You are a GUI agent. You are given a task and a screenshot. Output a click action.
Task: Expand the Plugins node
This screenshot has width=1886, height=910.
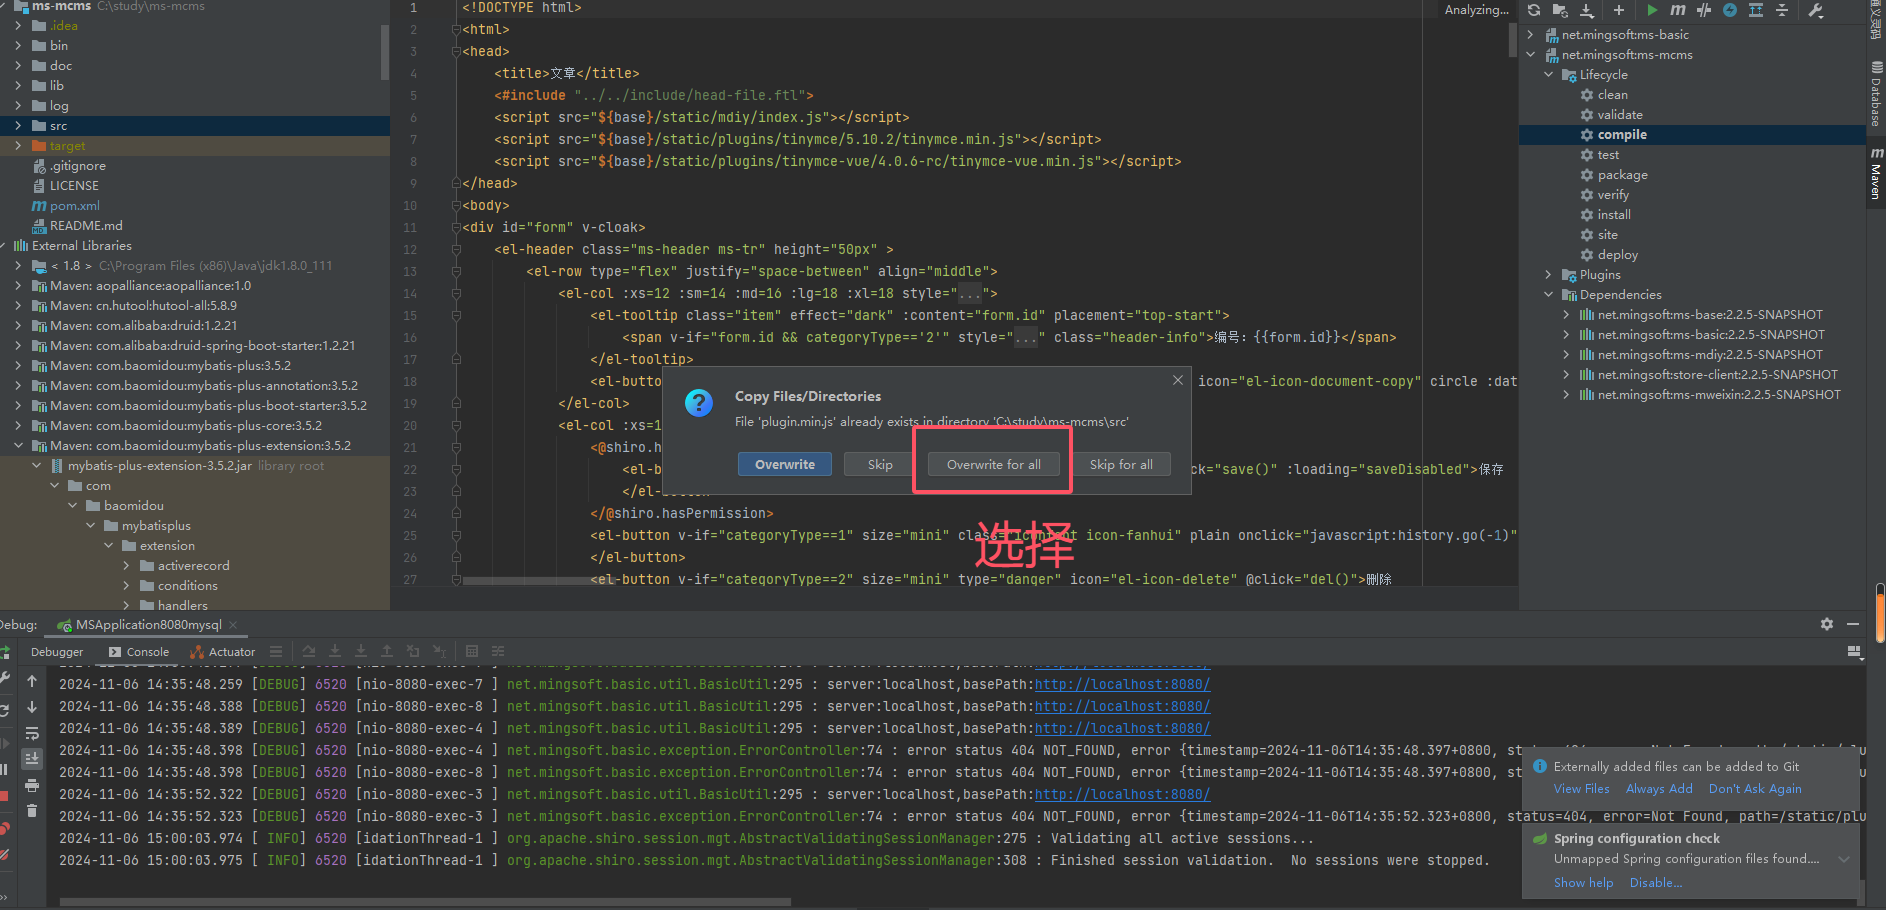1548,275
